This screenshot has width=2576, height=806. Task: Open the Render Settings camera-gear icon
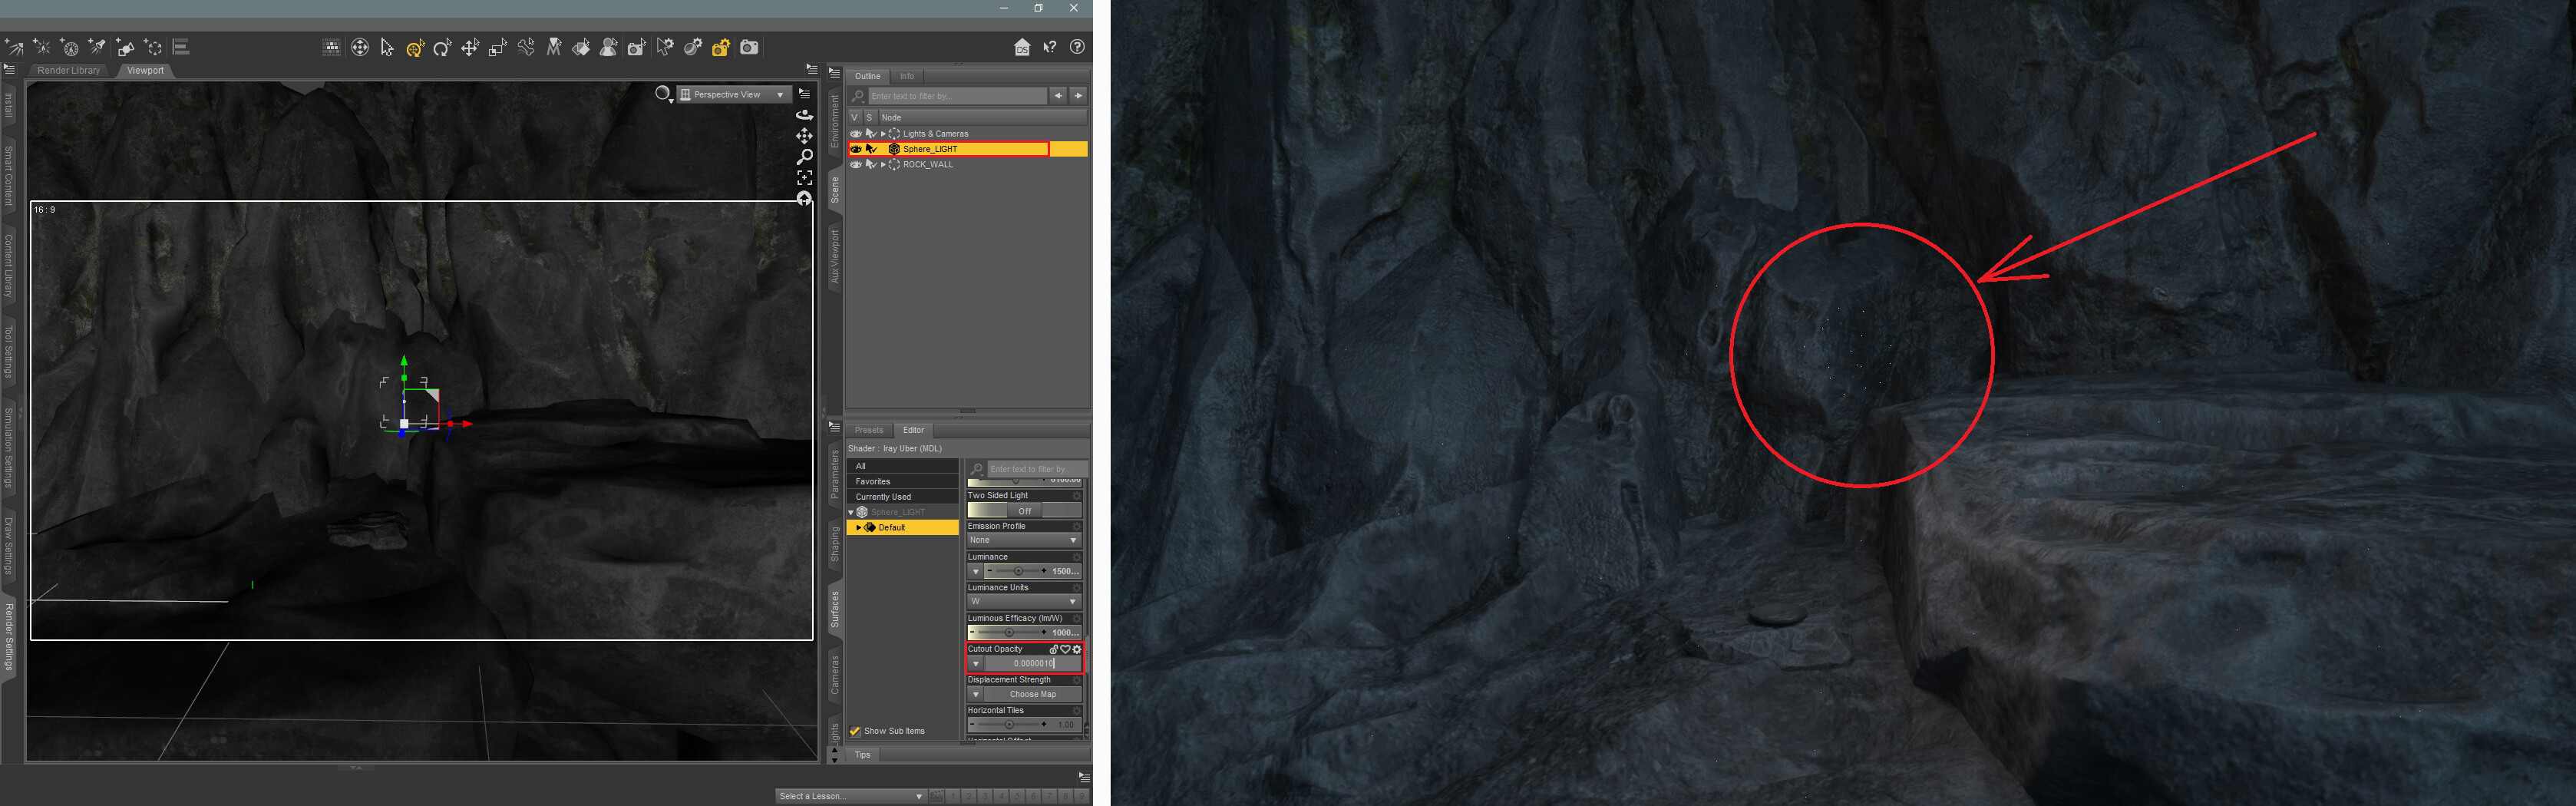[x=721, y=47]
